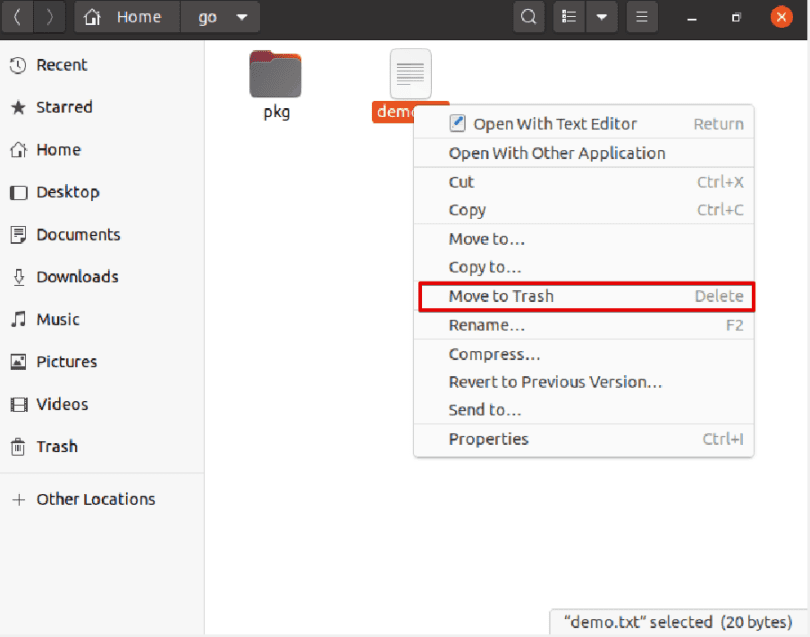810x637 pixels.
Task: Open the pkg folder thumbnail
Action: [x=275, y=74]
